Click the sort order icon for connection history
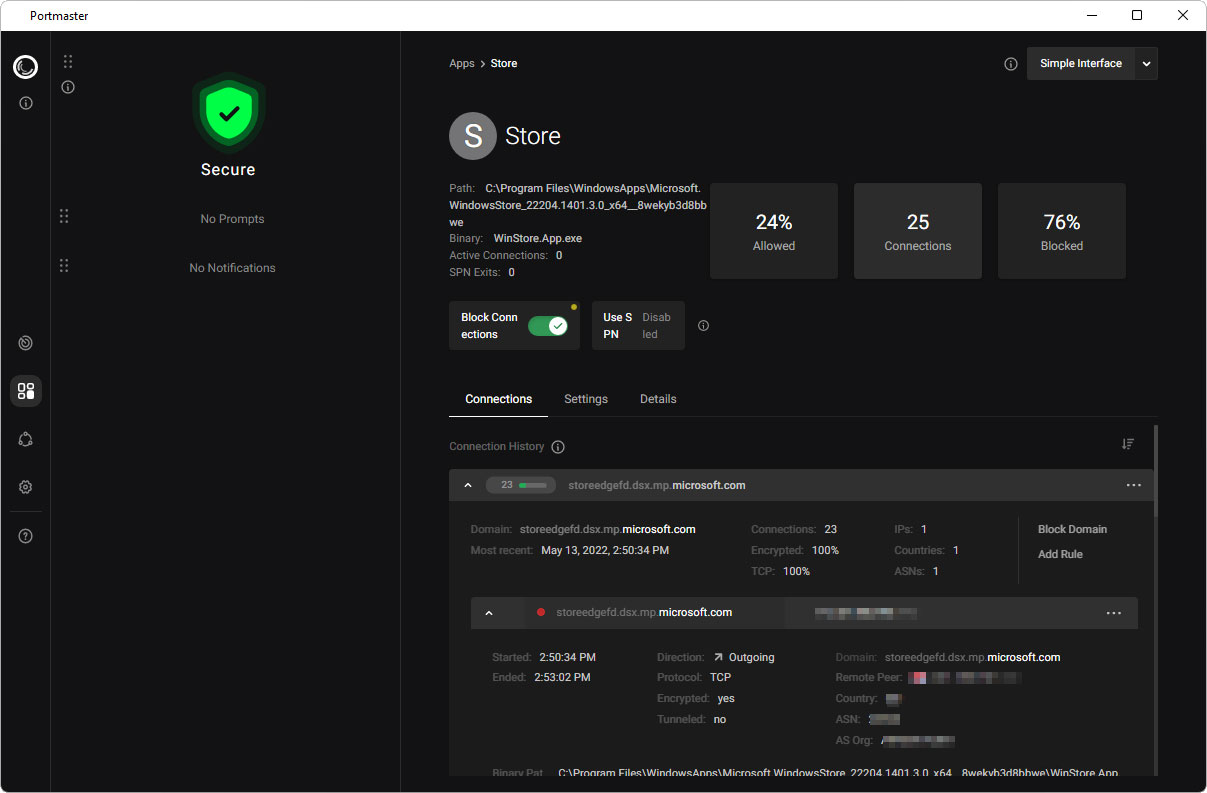1207x793 pixels. point(1128,444)
